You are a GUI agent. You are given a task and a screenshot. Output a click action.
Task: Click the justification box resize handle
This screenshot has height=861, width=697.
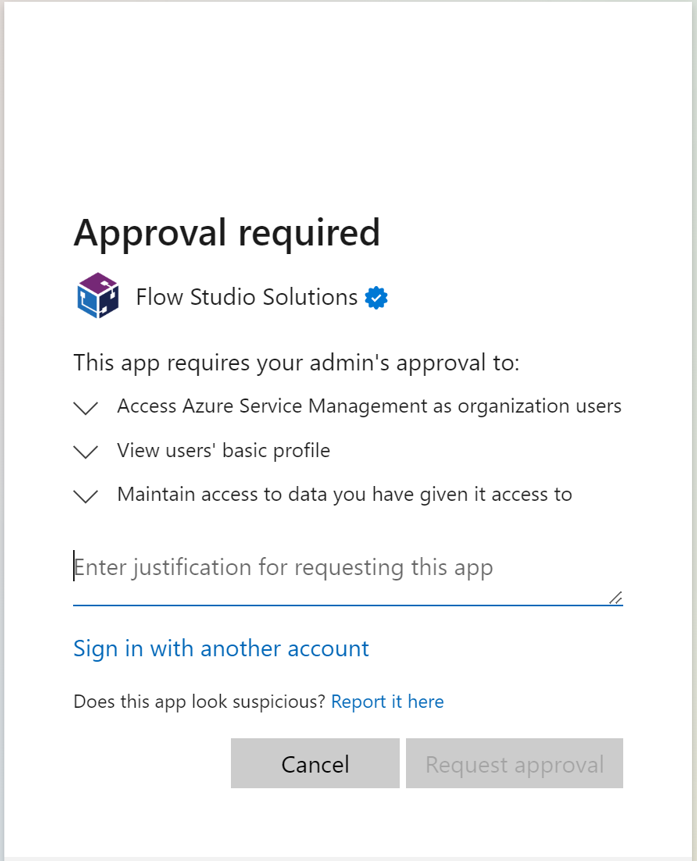[615, 597]
